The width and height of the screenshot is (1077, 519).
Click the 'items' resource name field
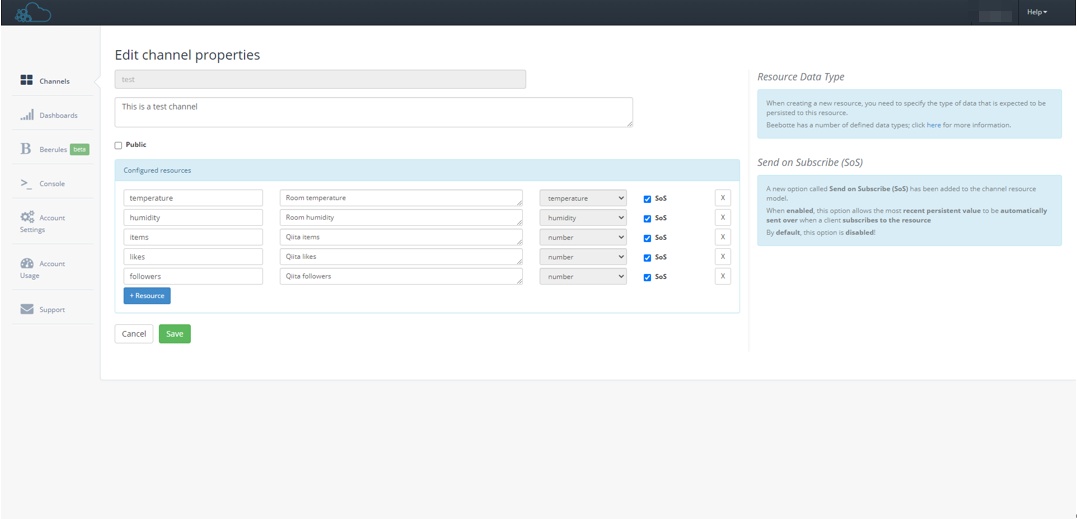[193, 237]
